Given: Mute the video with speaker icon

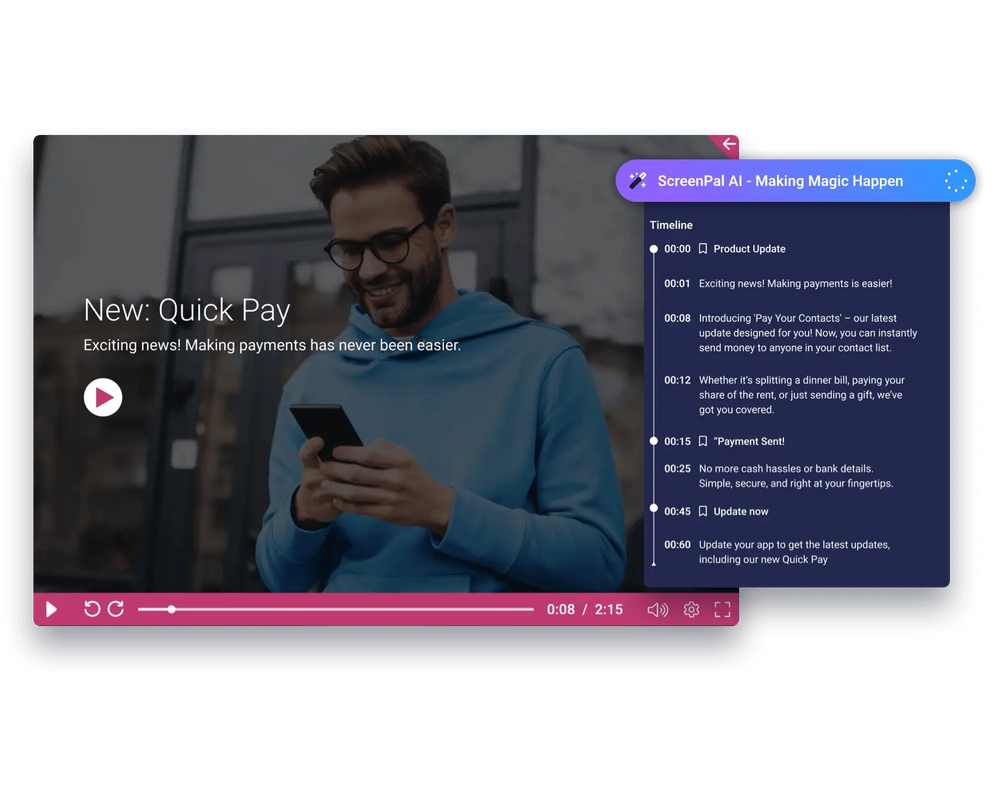Looking at the screenshot, I should point(657,610).
